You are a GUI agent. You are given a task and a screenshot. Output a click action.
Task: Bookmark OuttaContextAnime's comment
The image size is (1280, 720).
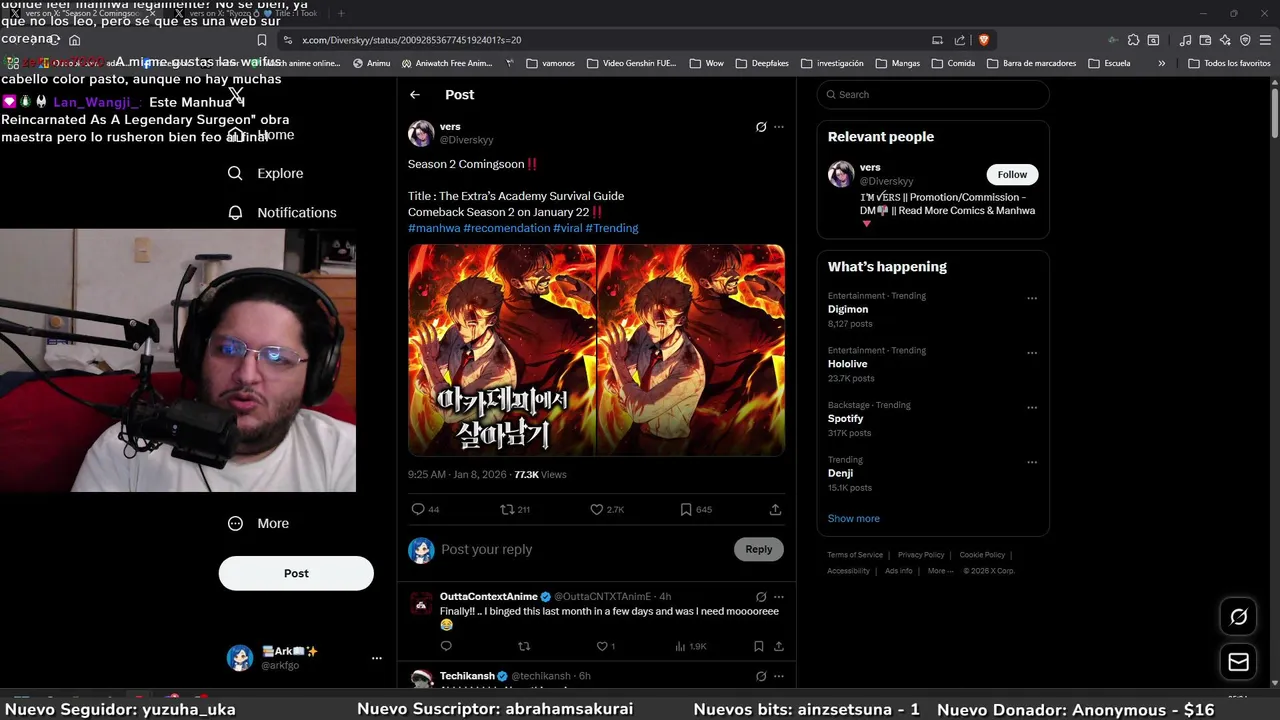[x=759, y=647]
